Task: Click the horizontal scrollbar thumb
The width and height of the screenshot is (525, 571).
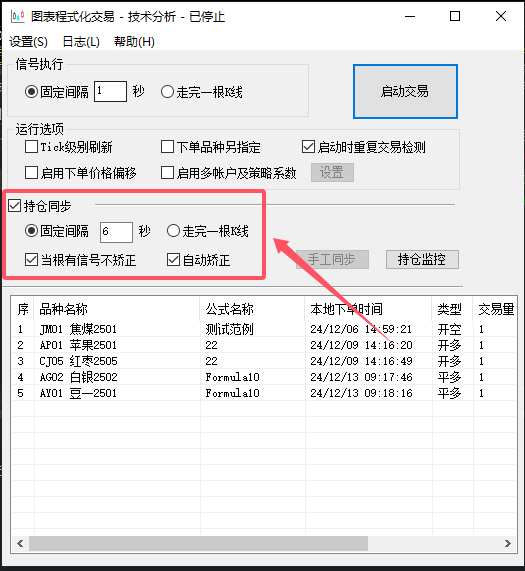Action: (x=198, y=544)
